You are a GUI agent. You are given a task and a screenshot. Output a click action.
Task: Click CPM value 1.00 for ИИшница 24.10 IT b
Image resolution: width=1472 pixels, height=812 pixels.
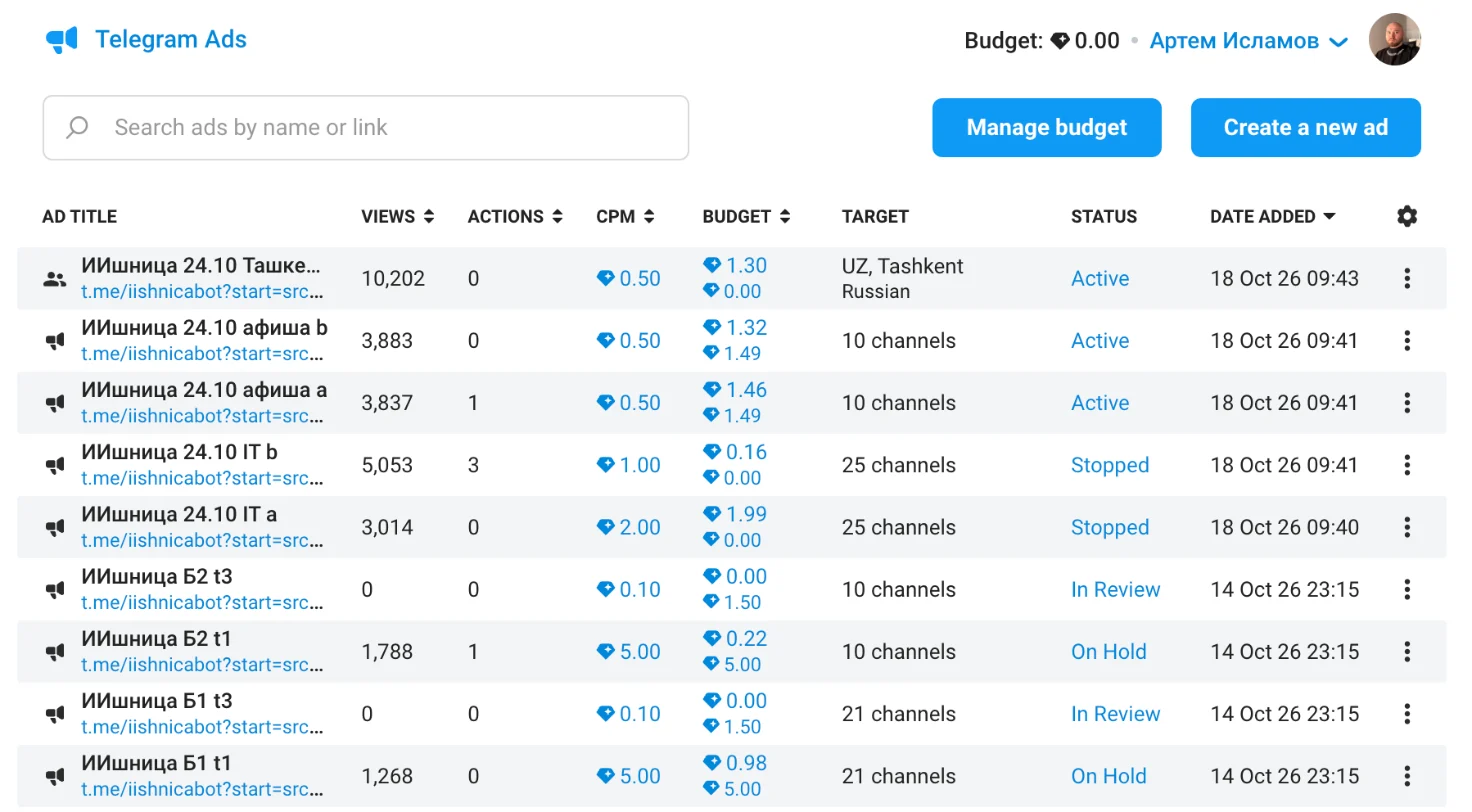pos(629,465)
